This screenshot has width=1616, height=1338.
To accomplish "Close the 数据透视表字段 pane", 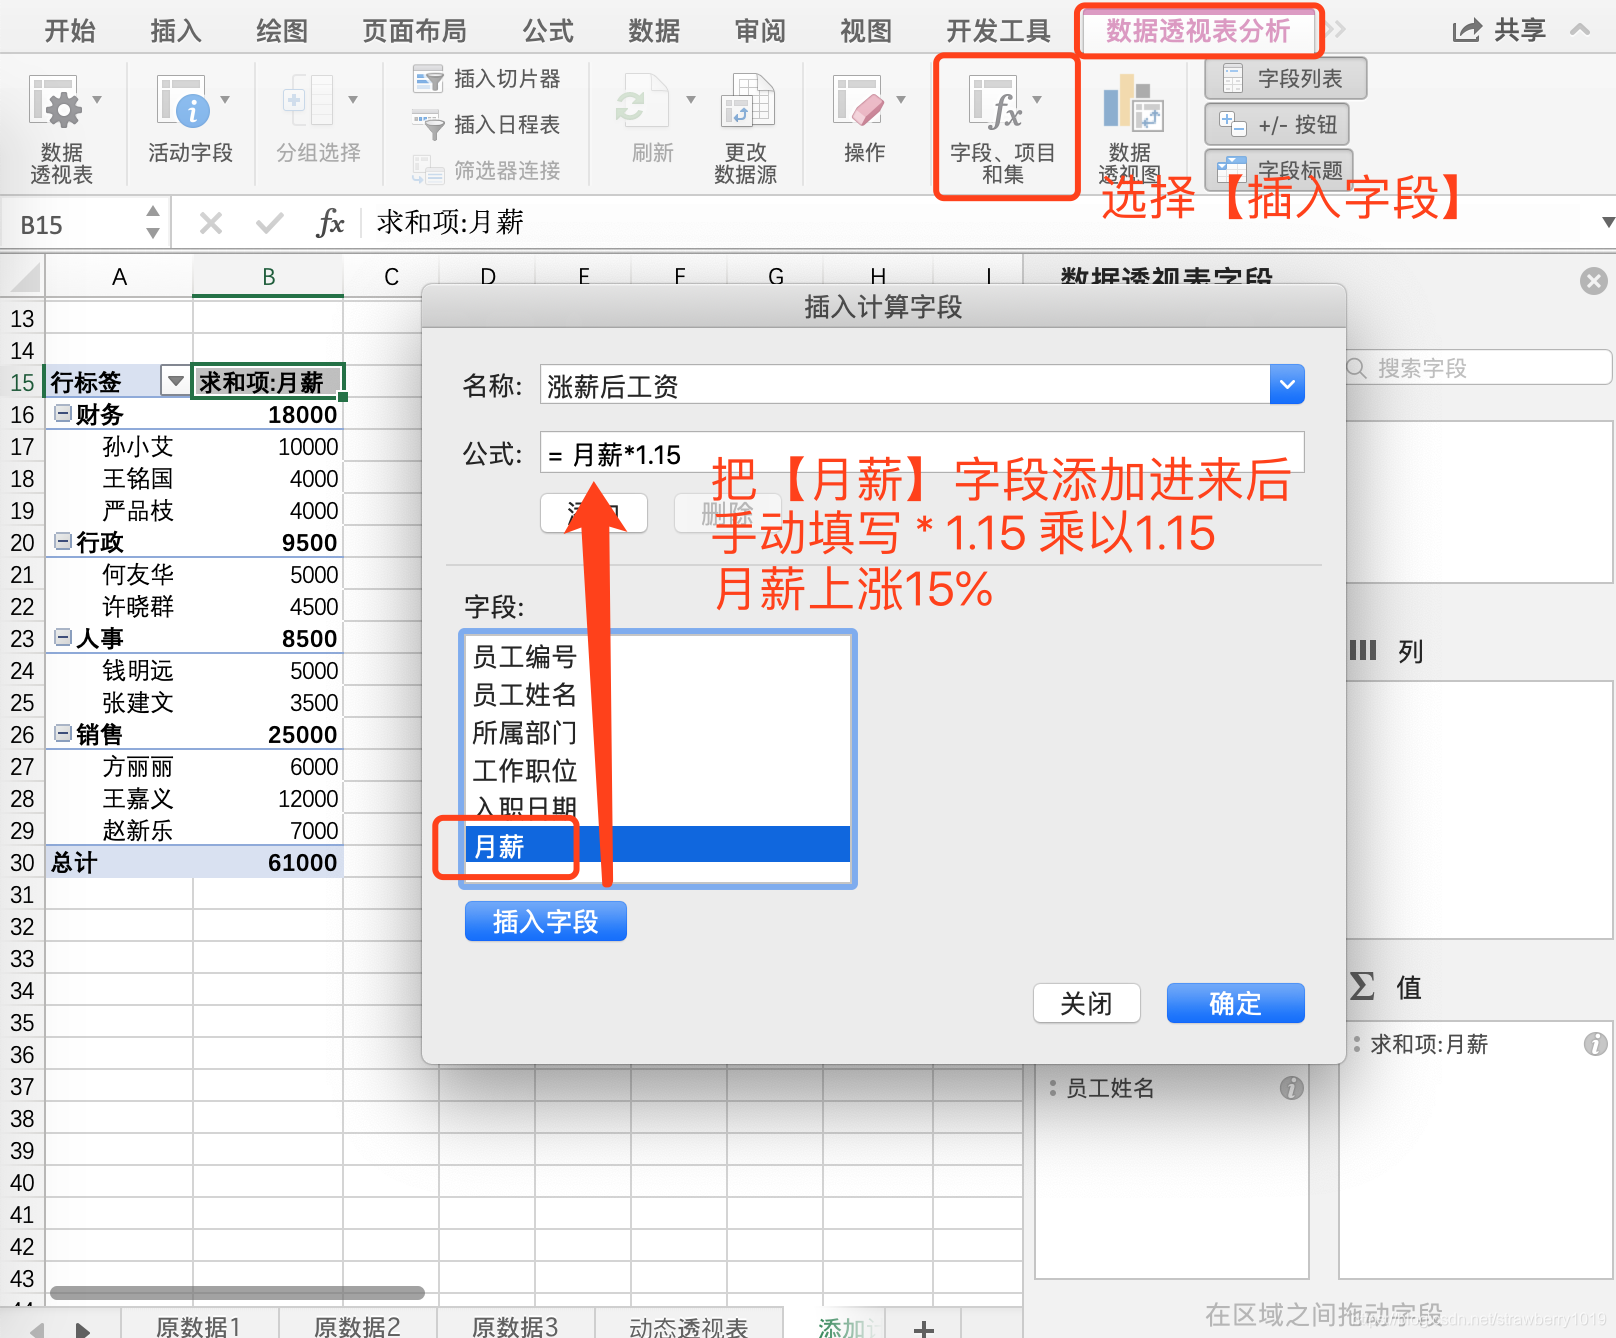I will (1594, 281).
